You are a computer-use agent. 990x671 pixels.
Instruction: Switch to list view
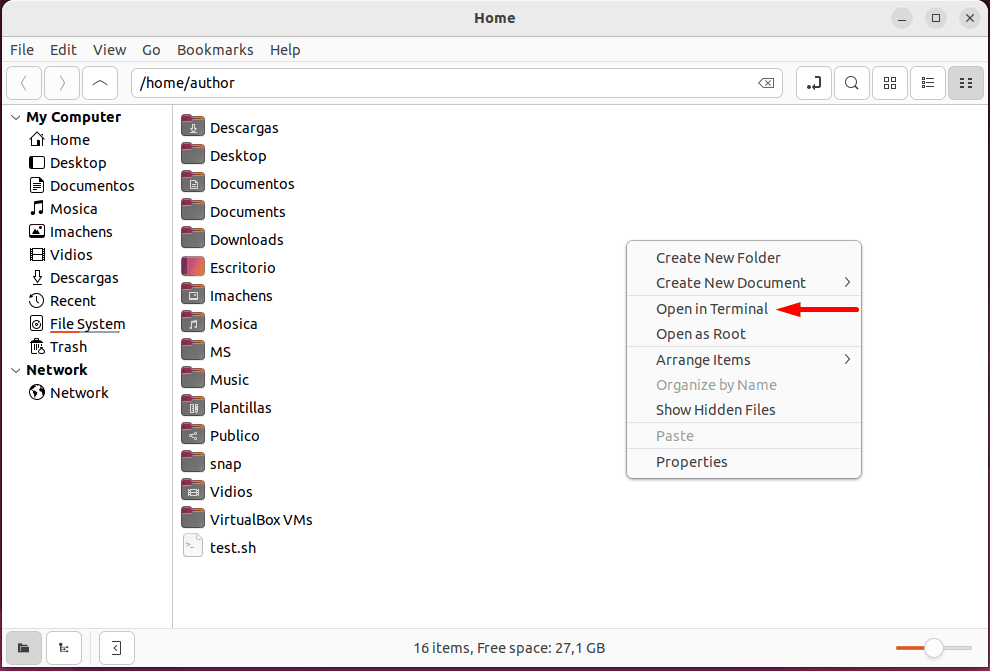click(x=927, y=83)
